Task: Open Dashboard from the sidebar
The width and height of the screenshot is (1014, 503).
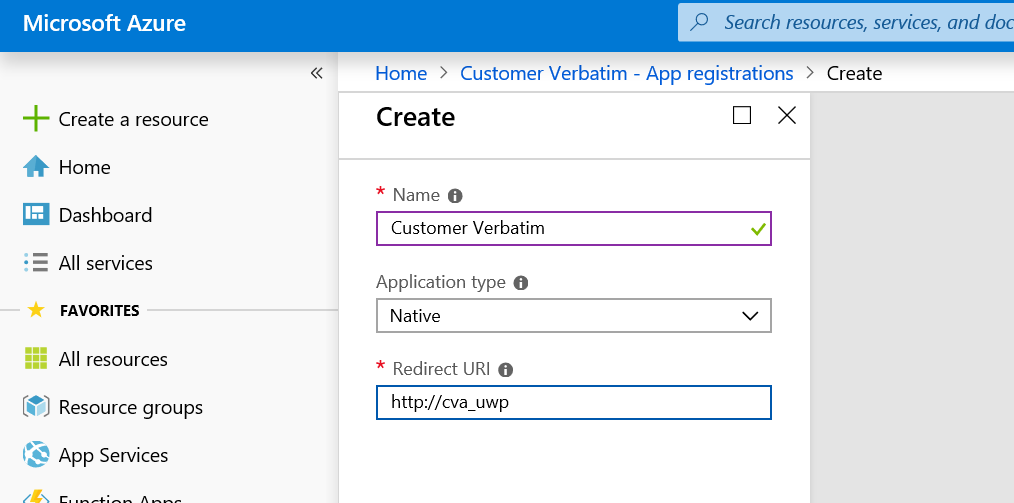Action: click(x=105, y=215)
